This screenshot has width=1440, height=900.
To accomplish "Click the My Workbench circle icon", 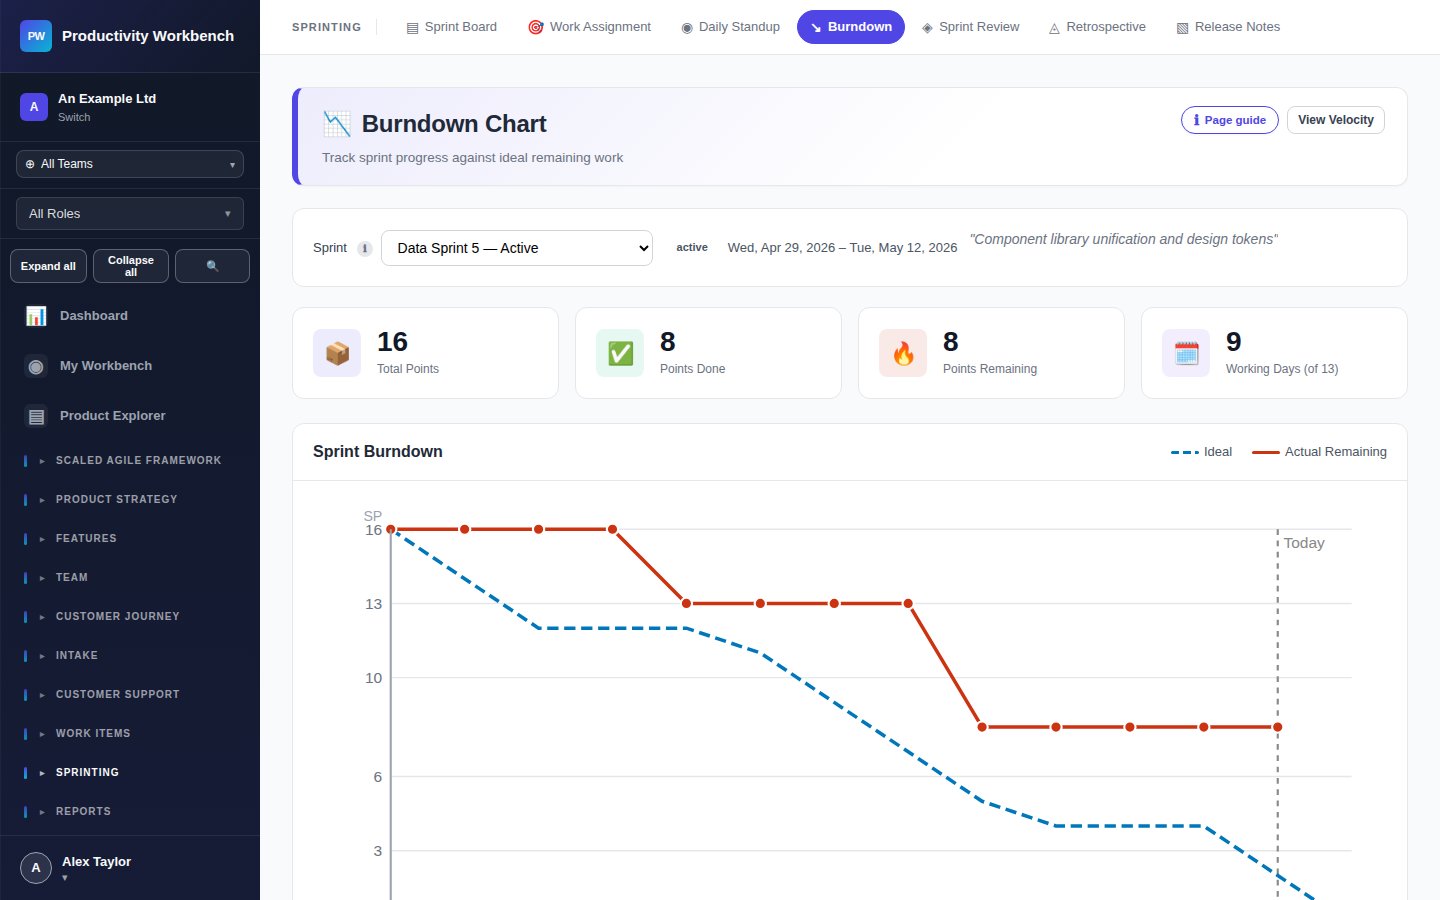I will (36, 366).
